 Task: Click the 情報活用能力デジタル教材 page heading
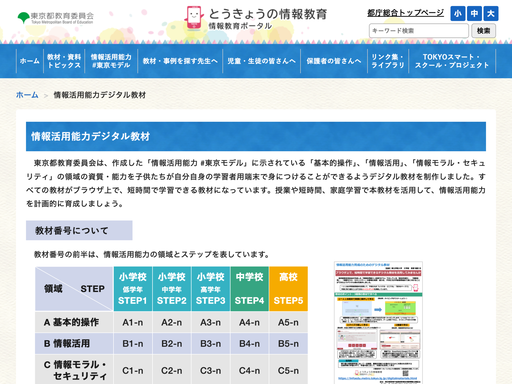(x=256, y=136)
